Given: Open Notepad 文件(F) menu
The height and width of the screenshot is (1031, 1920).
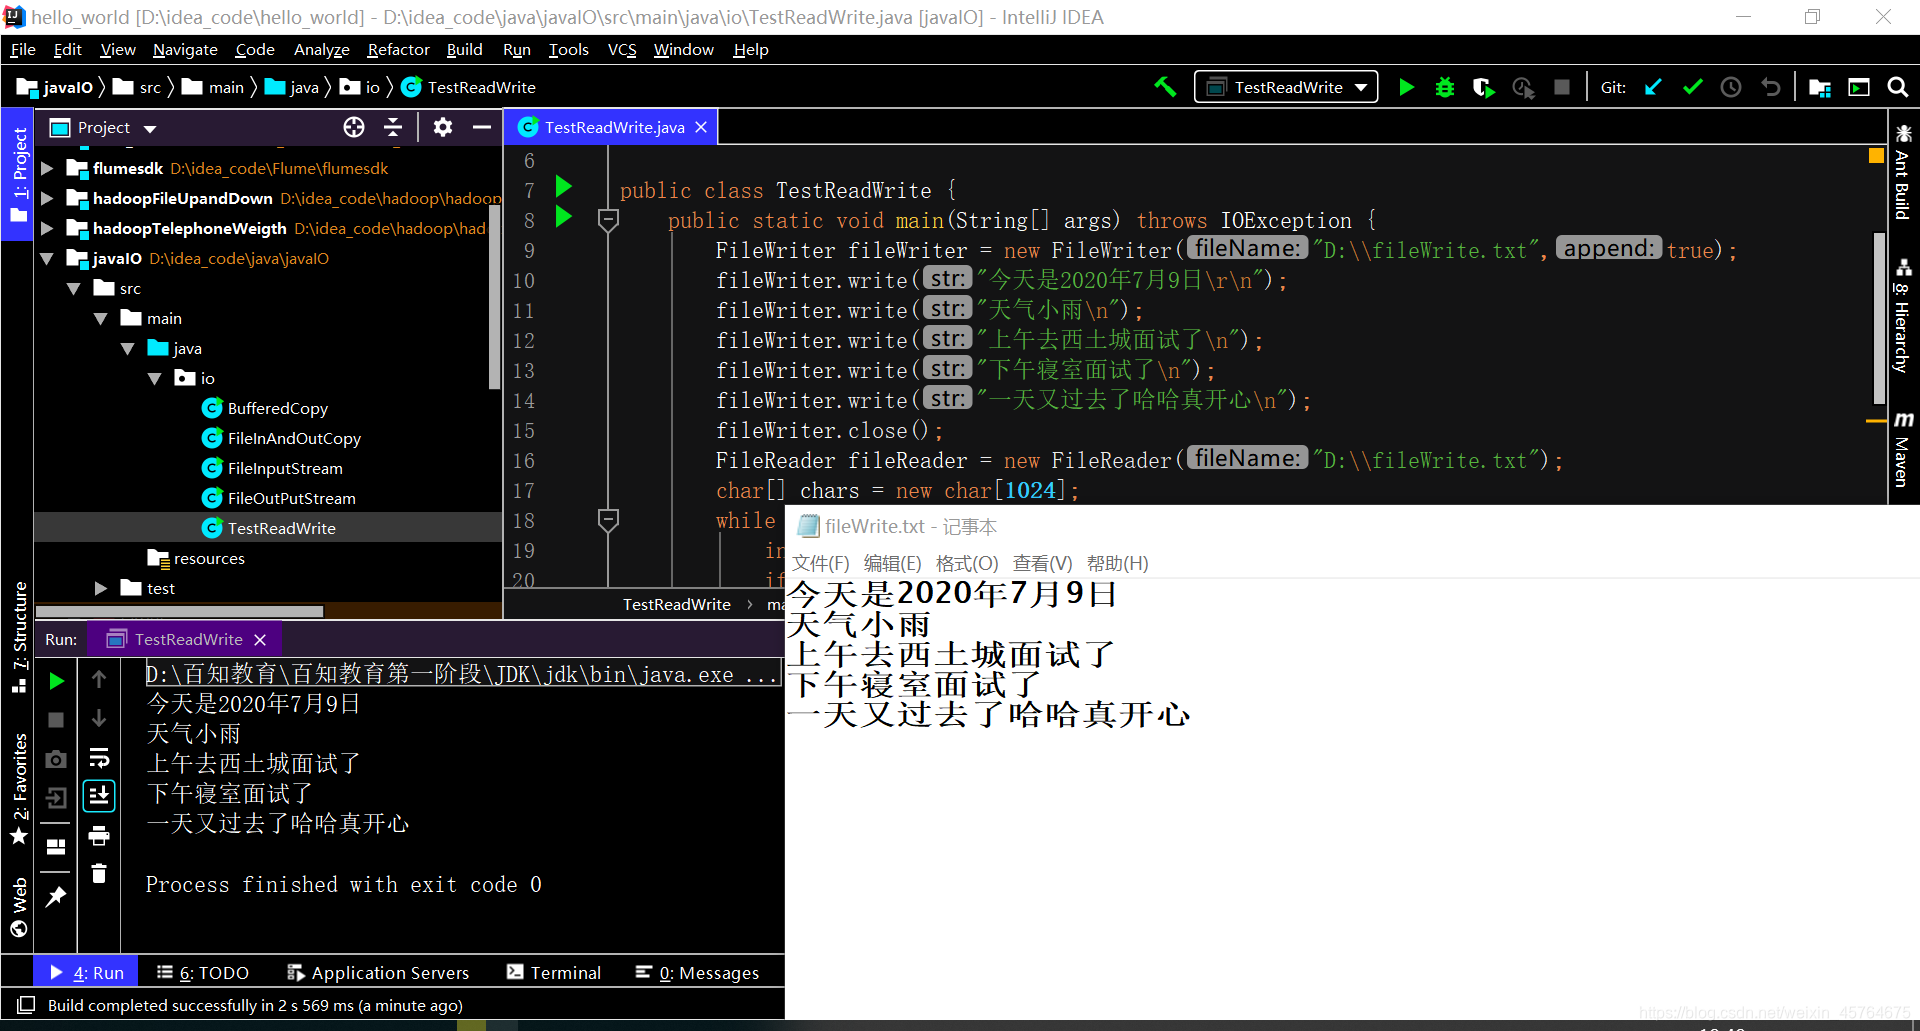Looking at the screenshot, I should [820, 564].
